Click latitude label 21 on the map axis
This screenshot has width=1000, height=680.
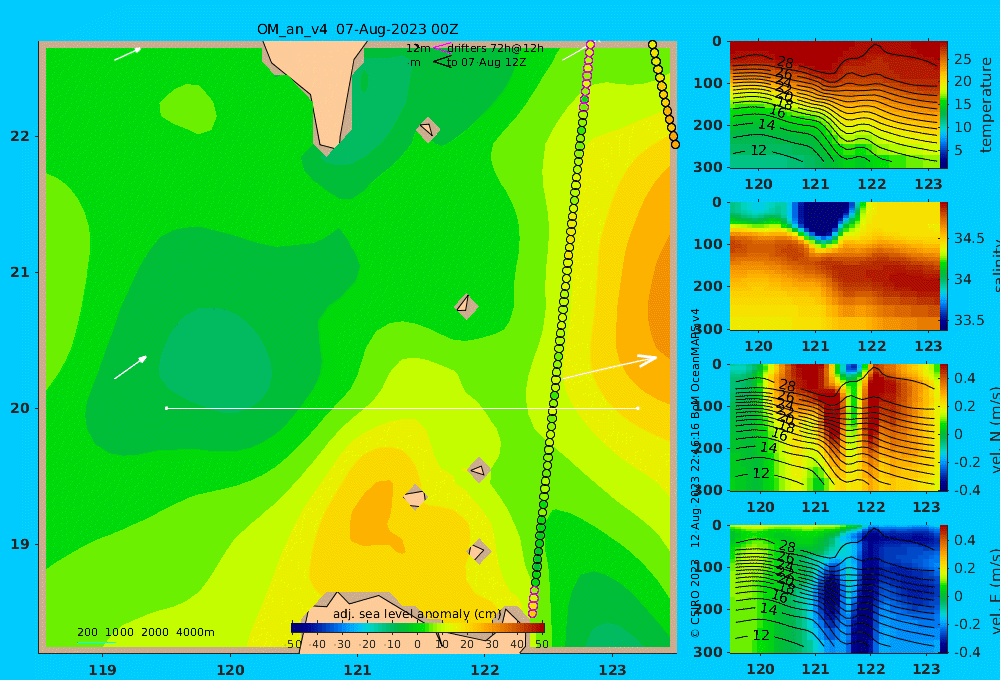point(20,272)
